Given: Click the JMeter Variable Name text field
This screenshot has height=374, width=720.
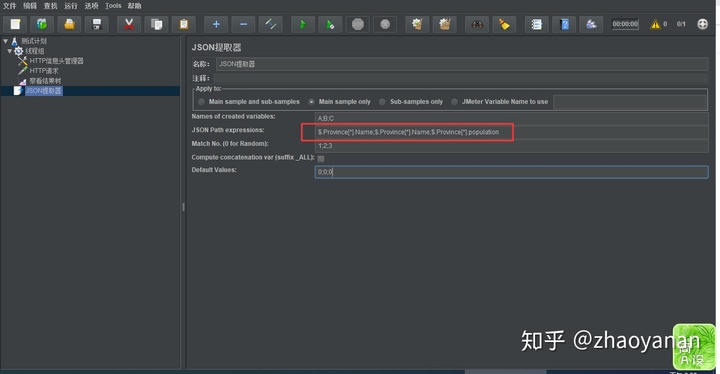Looking at the screenshot, I should (x=630, y=102).
